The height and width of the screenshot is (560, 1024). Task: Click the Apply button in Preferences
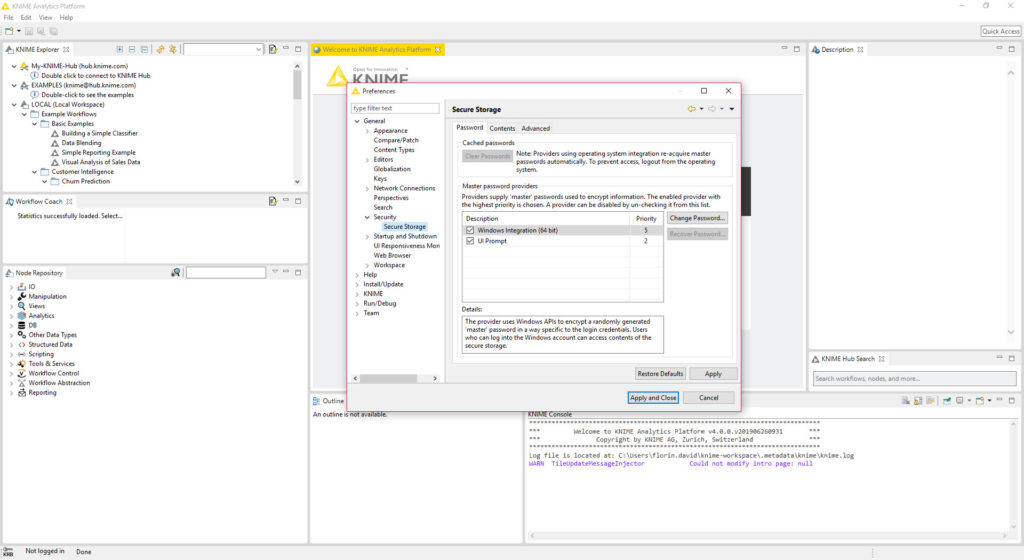click(x=713, y=373)
